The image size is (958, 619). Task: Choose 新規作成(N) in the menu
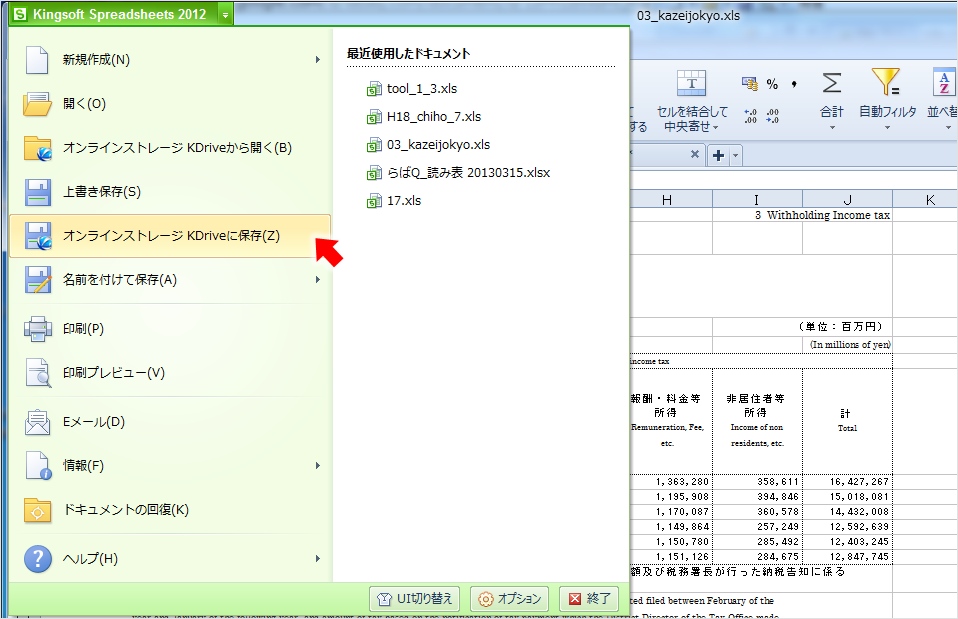170,60
